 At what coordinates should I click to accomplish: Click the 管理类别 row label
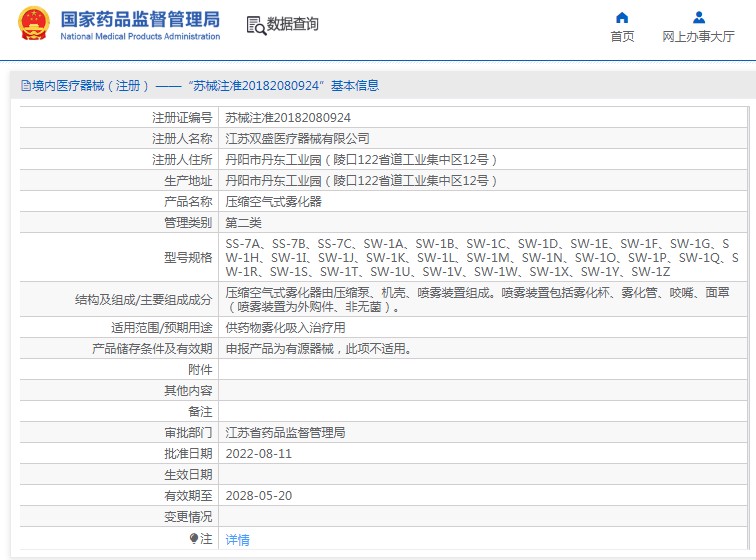pyautogui.click(x=188, y=223)
